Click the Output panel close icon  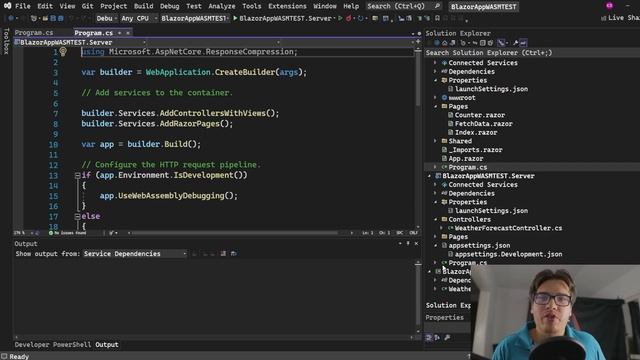point(416,243)
